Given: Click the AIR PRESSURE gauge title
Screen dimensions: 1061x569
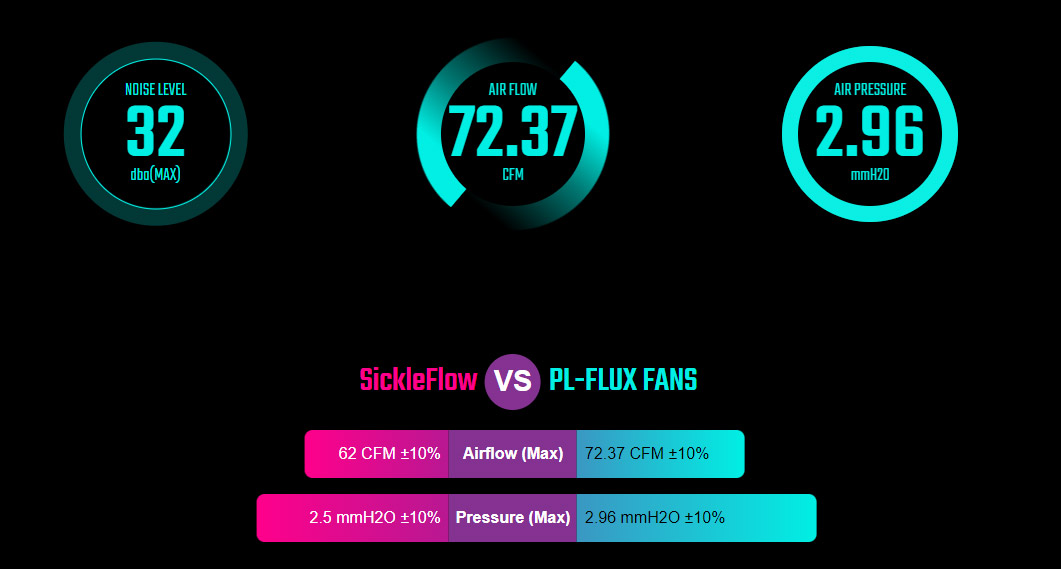Looking at the screenshot, I should tap(870, 89).
